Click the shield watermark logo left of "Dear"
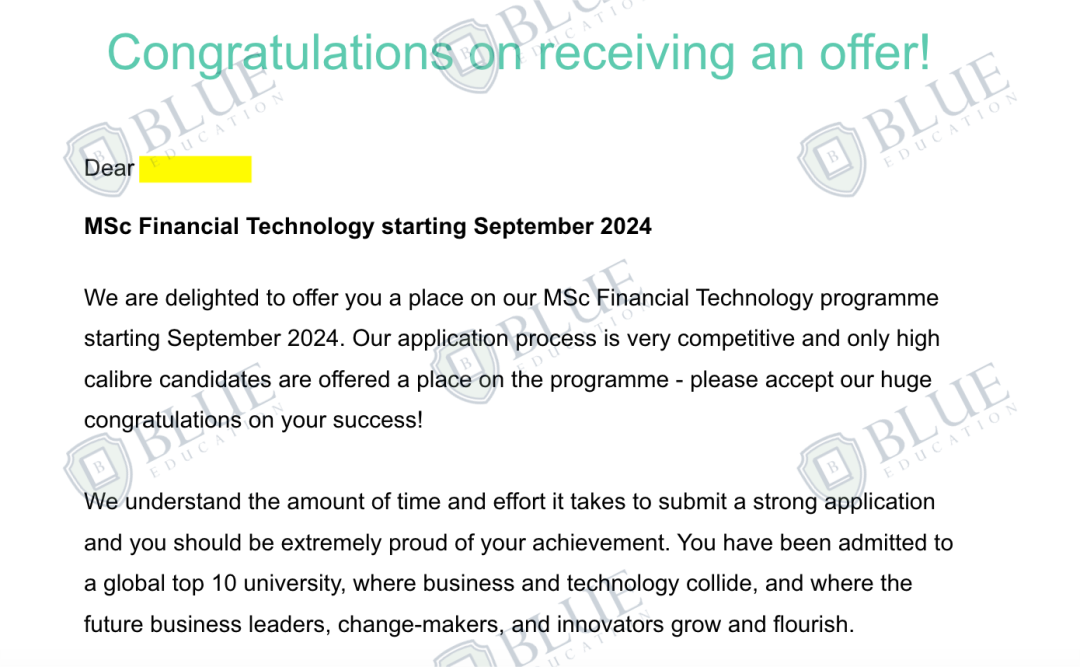The image size is (1080, 667). [99, 160]
